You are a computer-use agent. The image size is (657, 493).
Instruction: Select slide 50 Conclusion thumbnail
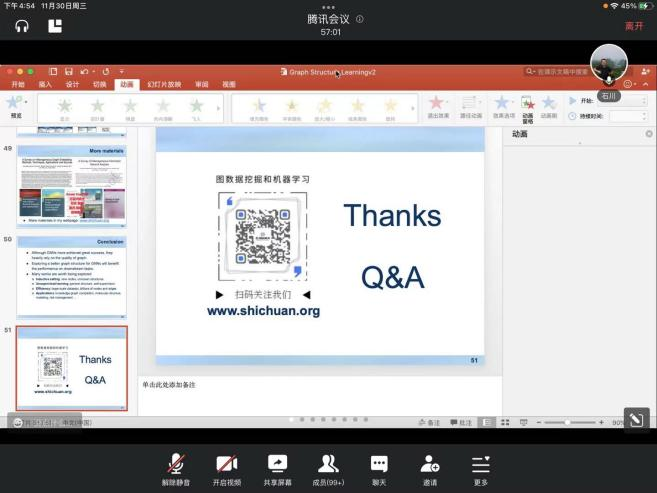[72, 276]
